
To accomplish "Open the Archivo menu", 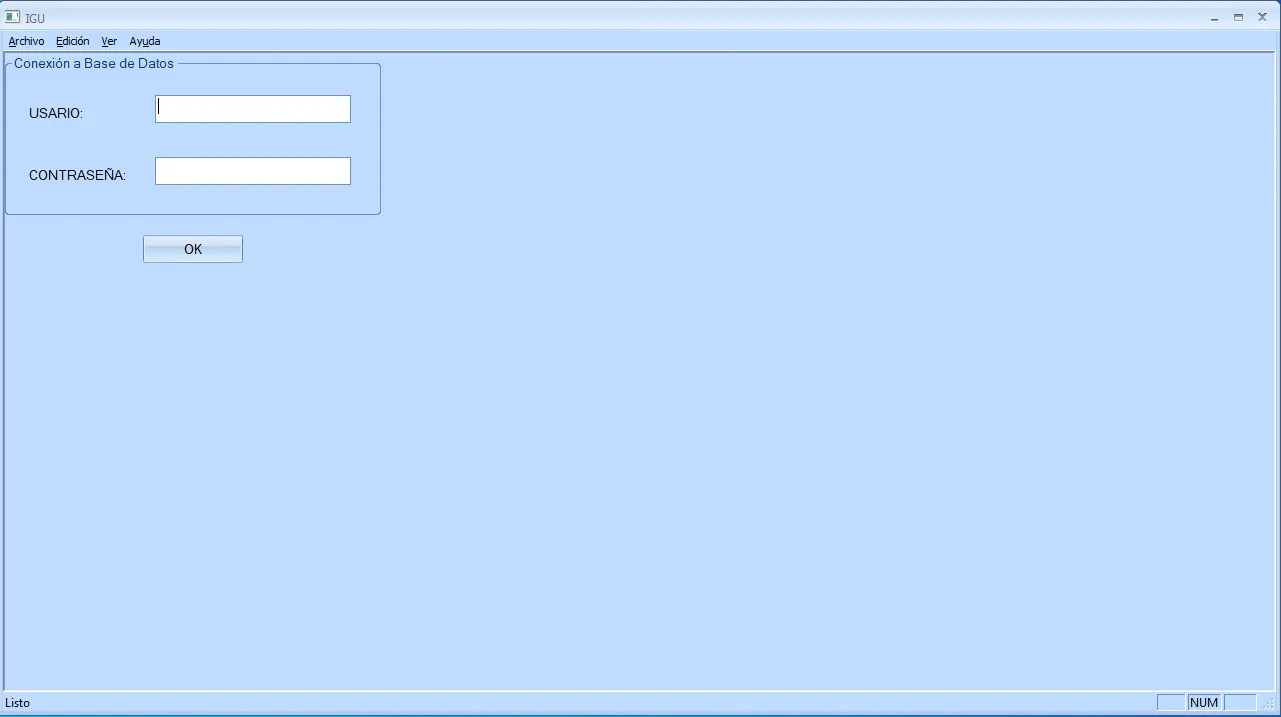I will click(26, 41).
